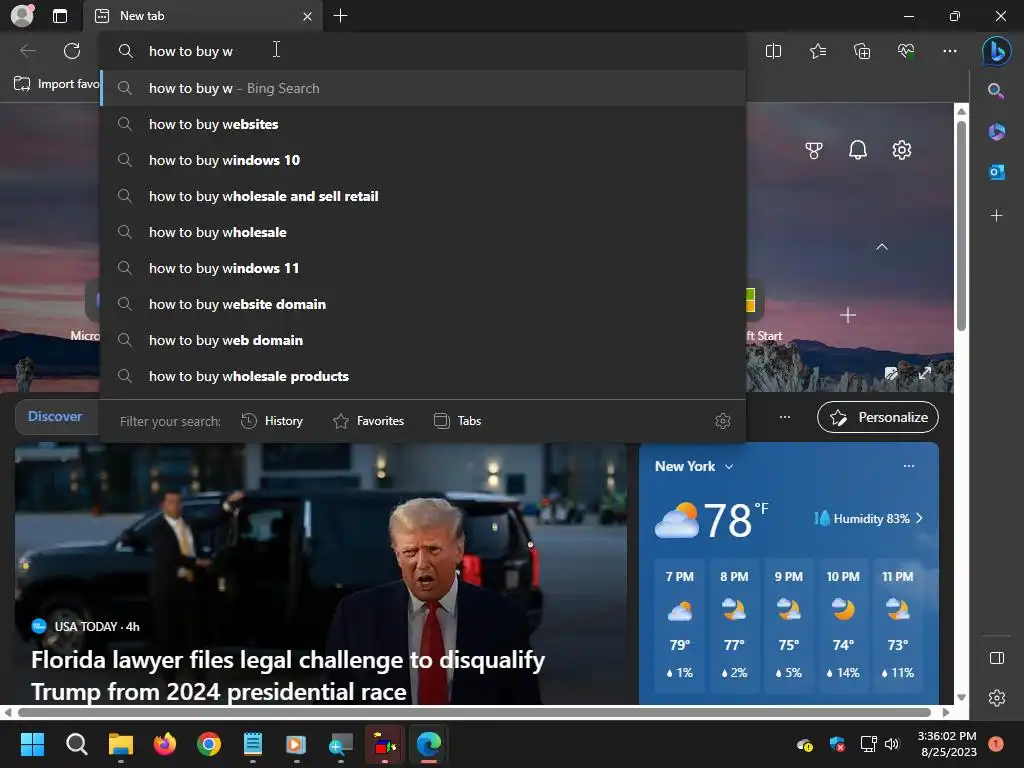Click the Personalize button

(x=878, y=417)
